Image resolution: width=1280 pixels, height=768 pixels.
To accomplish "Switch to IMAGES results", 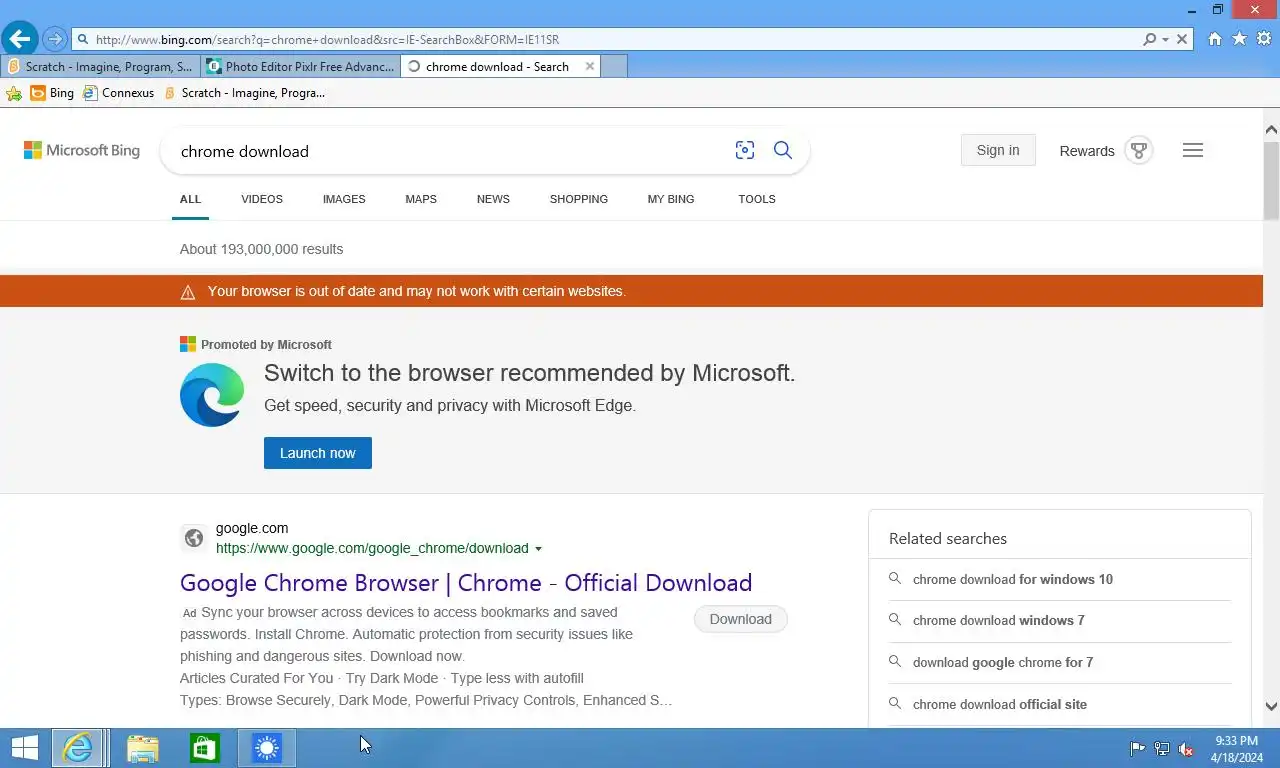I will pyautogui.click(x=344, y=199).
